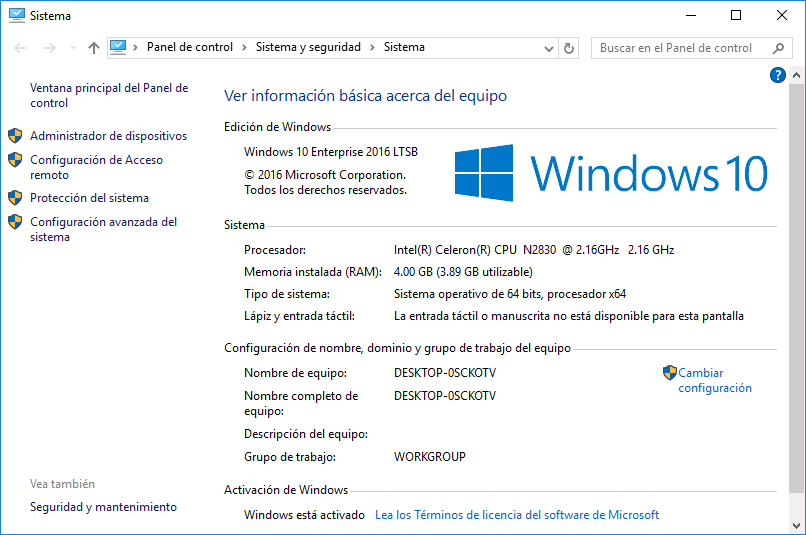The width and height of the screenshot is (806, 535).
Task: Select the WORKGROUP value
Action: (430, 457)
